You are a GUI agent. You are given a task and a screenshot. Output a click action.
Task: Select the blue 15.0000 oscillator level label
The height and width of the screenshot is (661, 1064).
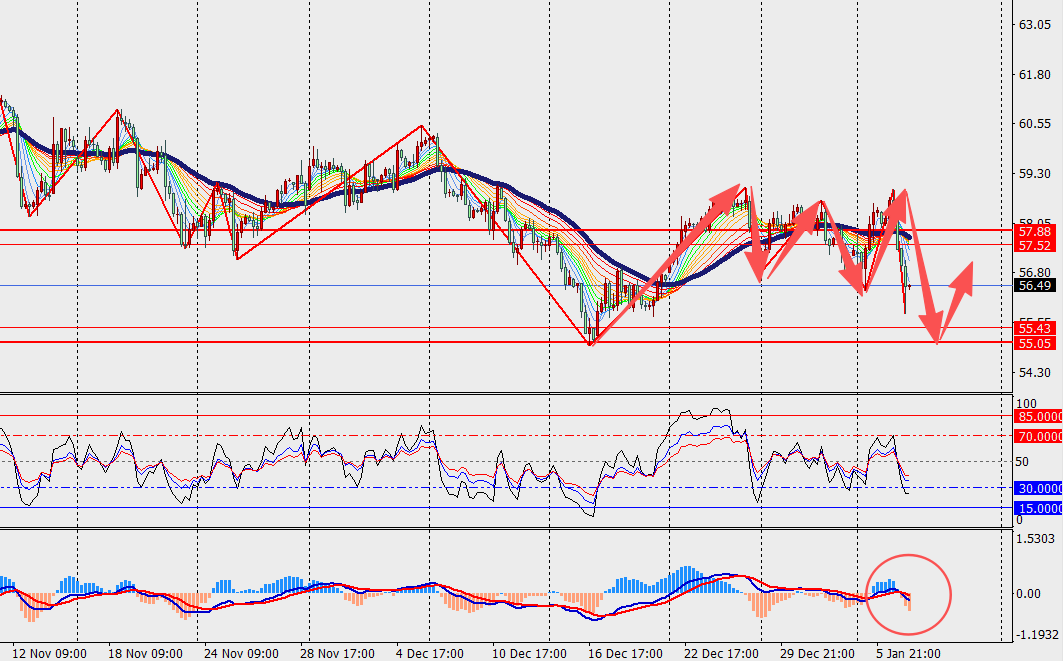(x=1038, y=509)
